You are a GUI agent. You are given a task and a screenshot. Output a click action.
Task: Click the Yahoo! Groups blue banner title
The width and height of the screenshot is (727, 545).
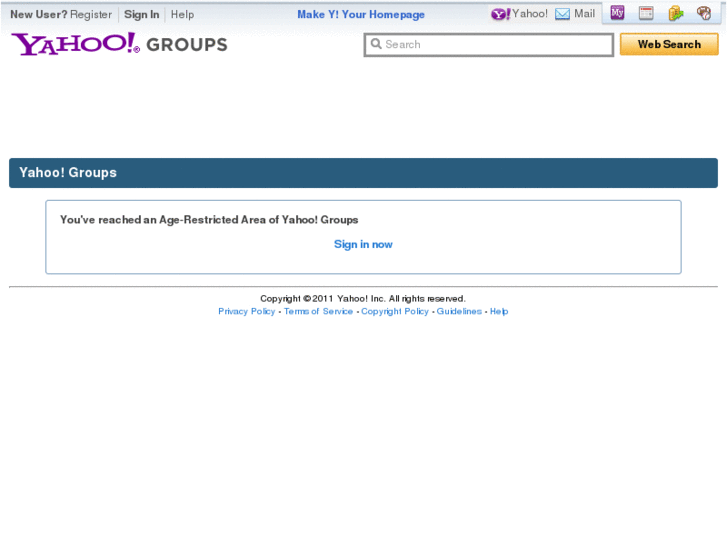(x=68, y=173)
